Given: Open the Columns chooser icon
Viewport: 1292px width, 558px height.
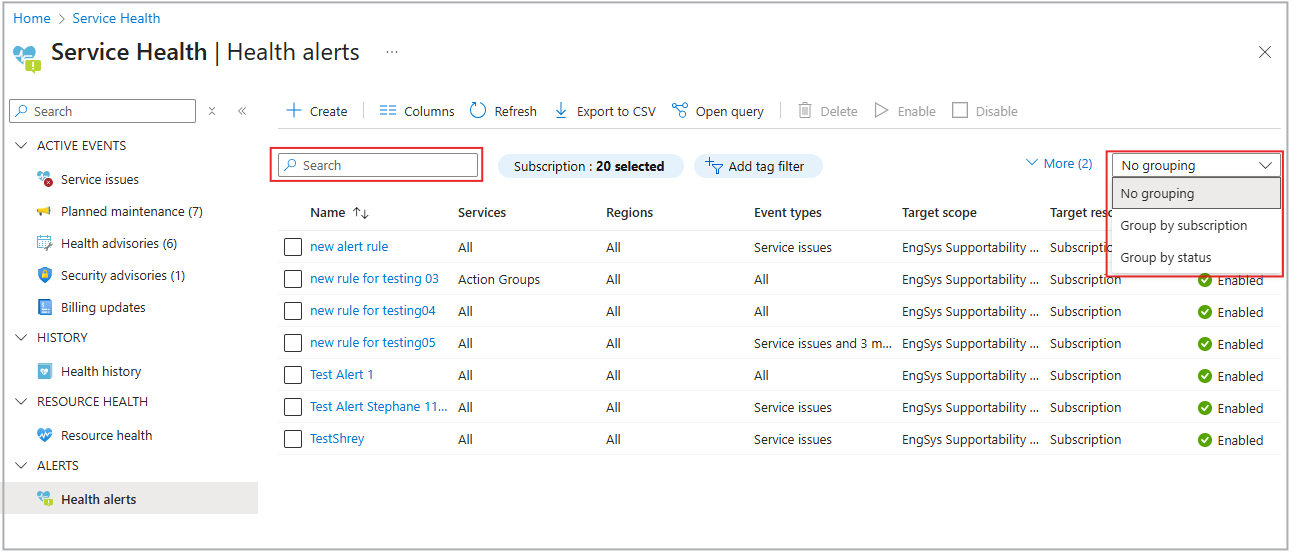Looking at the screenshot, I should tap(388, 111).
